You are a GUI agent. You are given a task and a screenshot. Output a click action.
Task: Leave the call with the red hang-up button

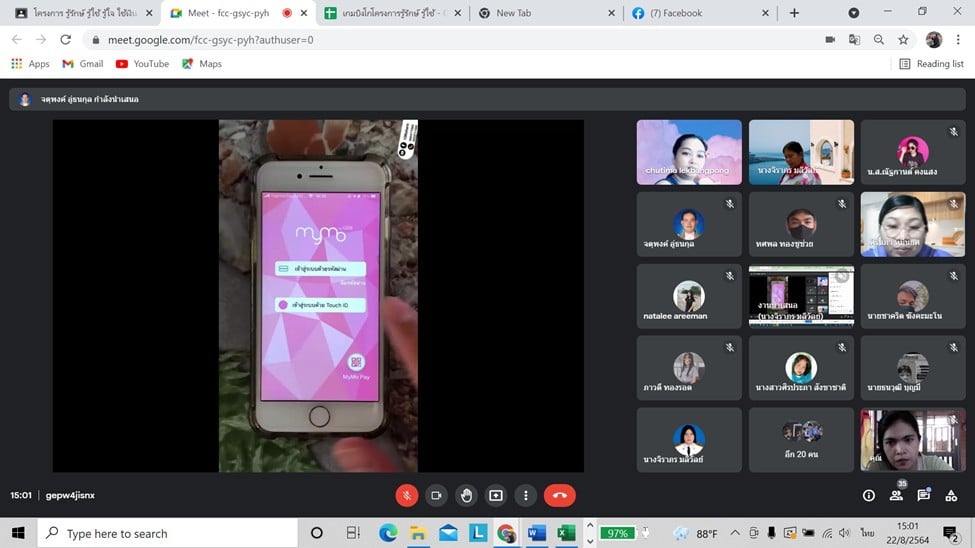560,496
